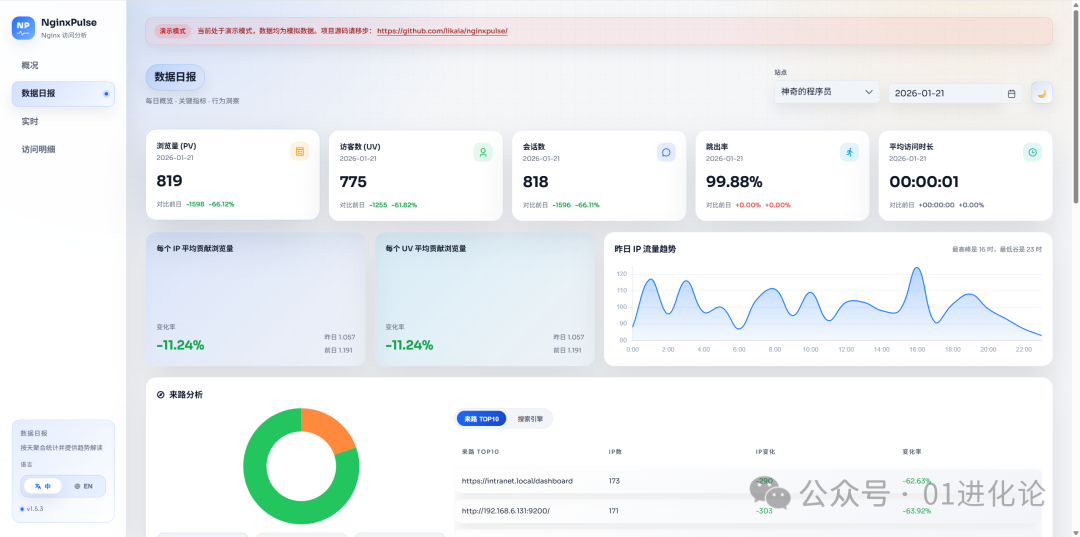The image size is (1080, 537).
Task: Click the -63.92% change rate cell
Action: 917,511
